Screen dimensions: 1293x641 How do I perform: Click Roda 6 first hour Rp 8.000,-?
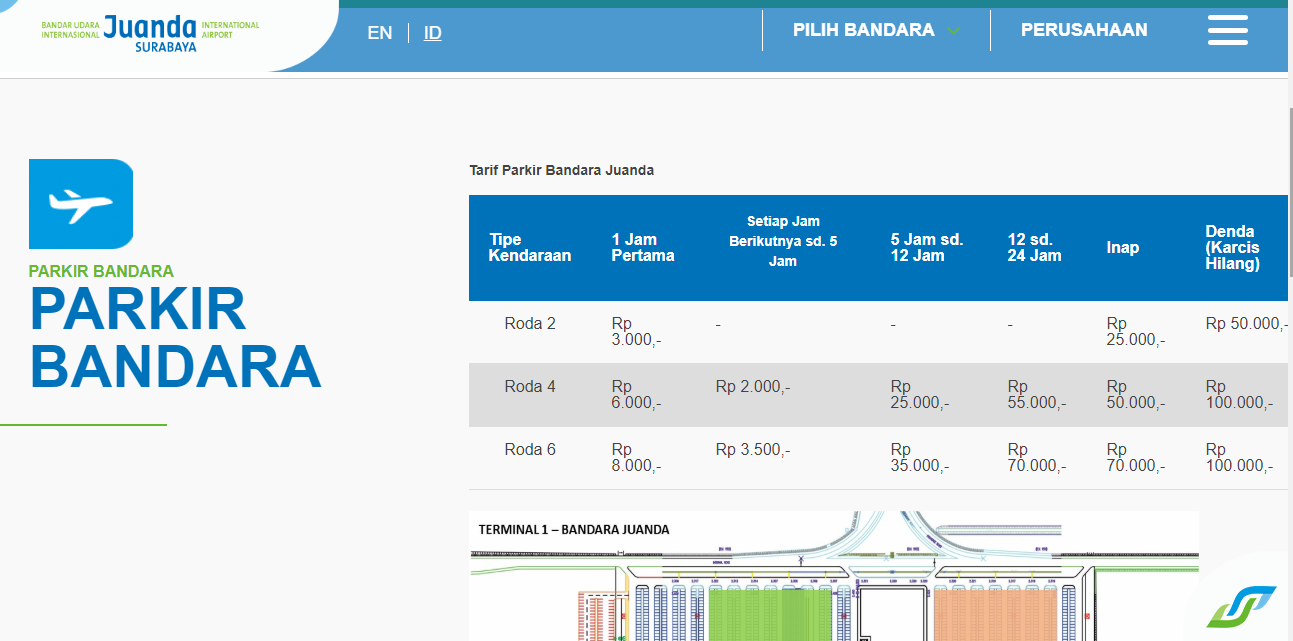pos(637,458)
